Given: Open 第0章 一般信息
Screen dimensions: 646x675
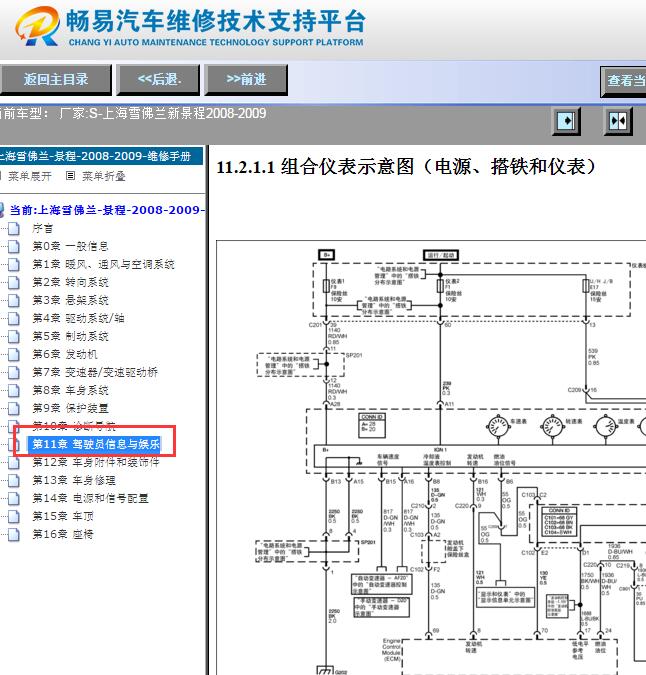Looking at the screenshot, I should click(70, 246).
